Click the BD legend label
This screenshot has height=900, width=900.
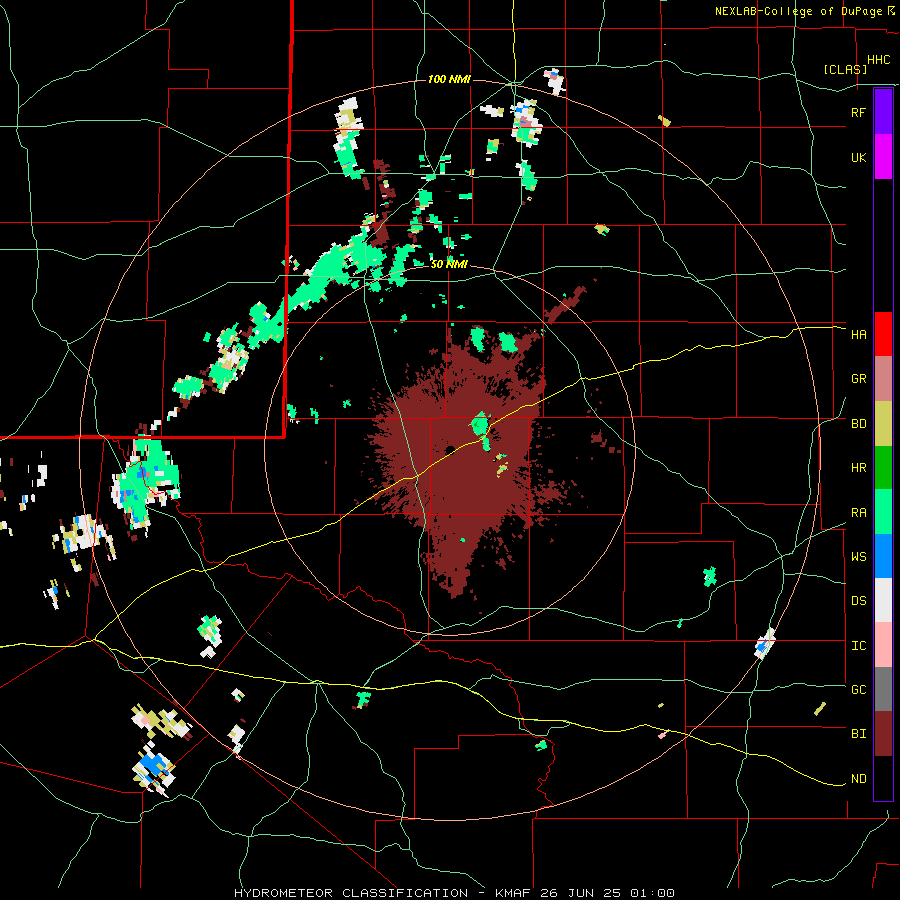858,424
